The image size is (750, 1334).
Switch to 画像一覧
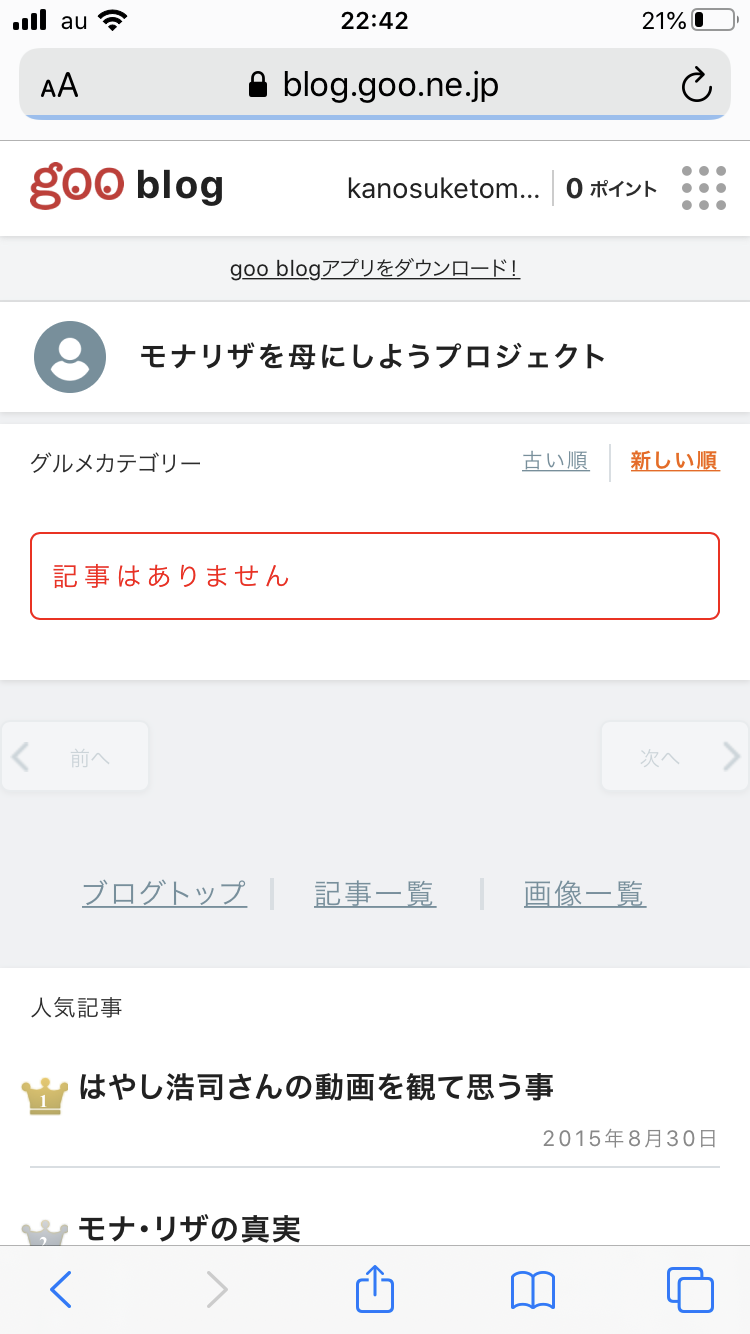tap(585, 893)
